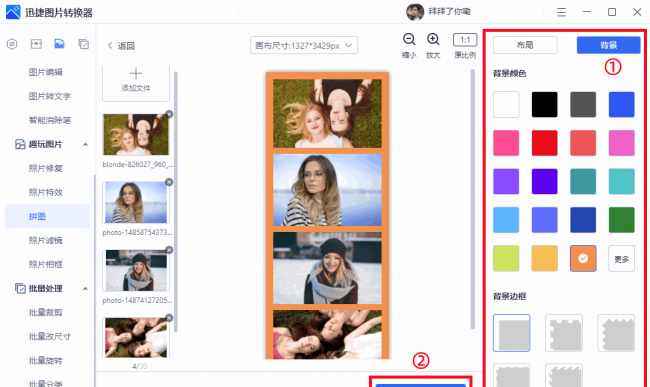Pick the magenta pink swatch

point(621,143)
